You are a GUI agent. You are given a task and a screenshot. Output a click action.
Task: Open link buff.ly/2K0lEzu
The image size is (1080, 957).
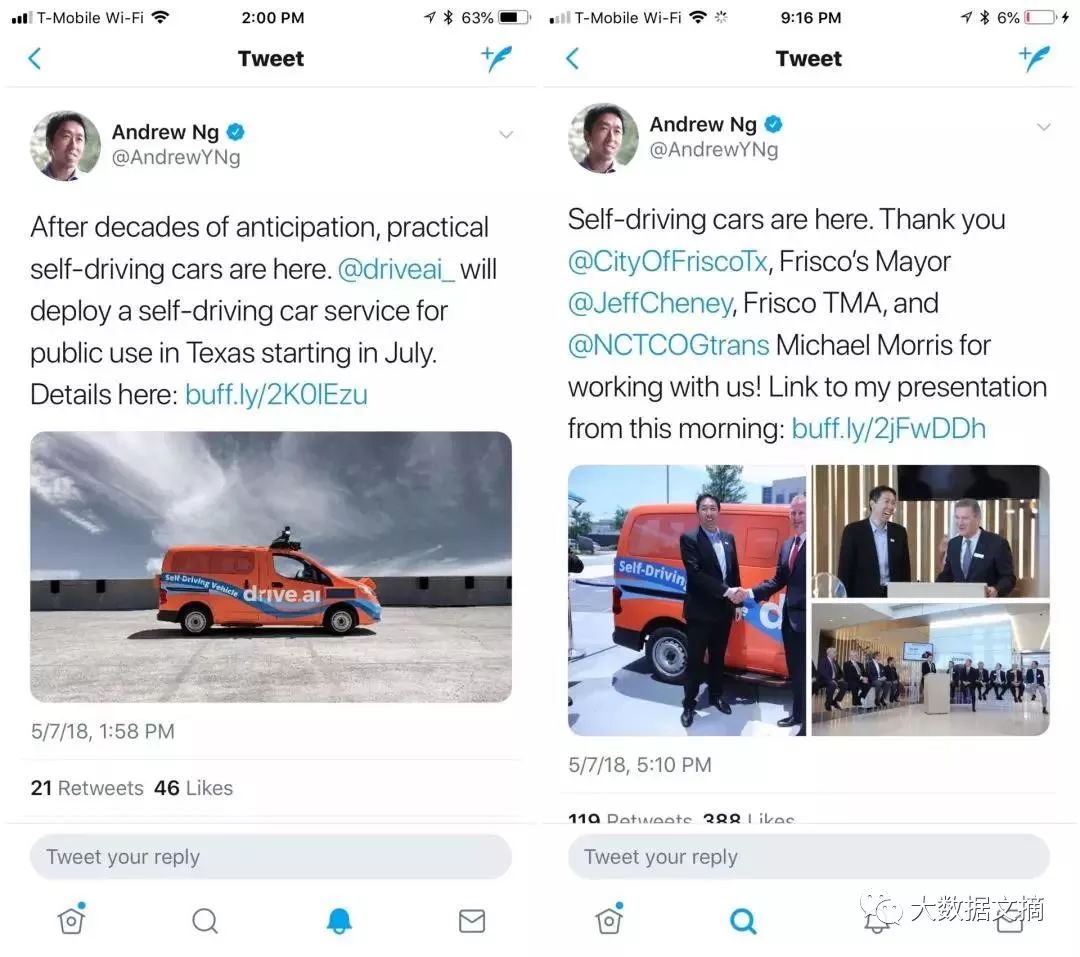pos(276,395)
